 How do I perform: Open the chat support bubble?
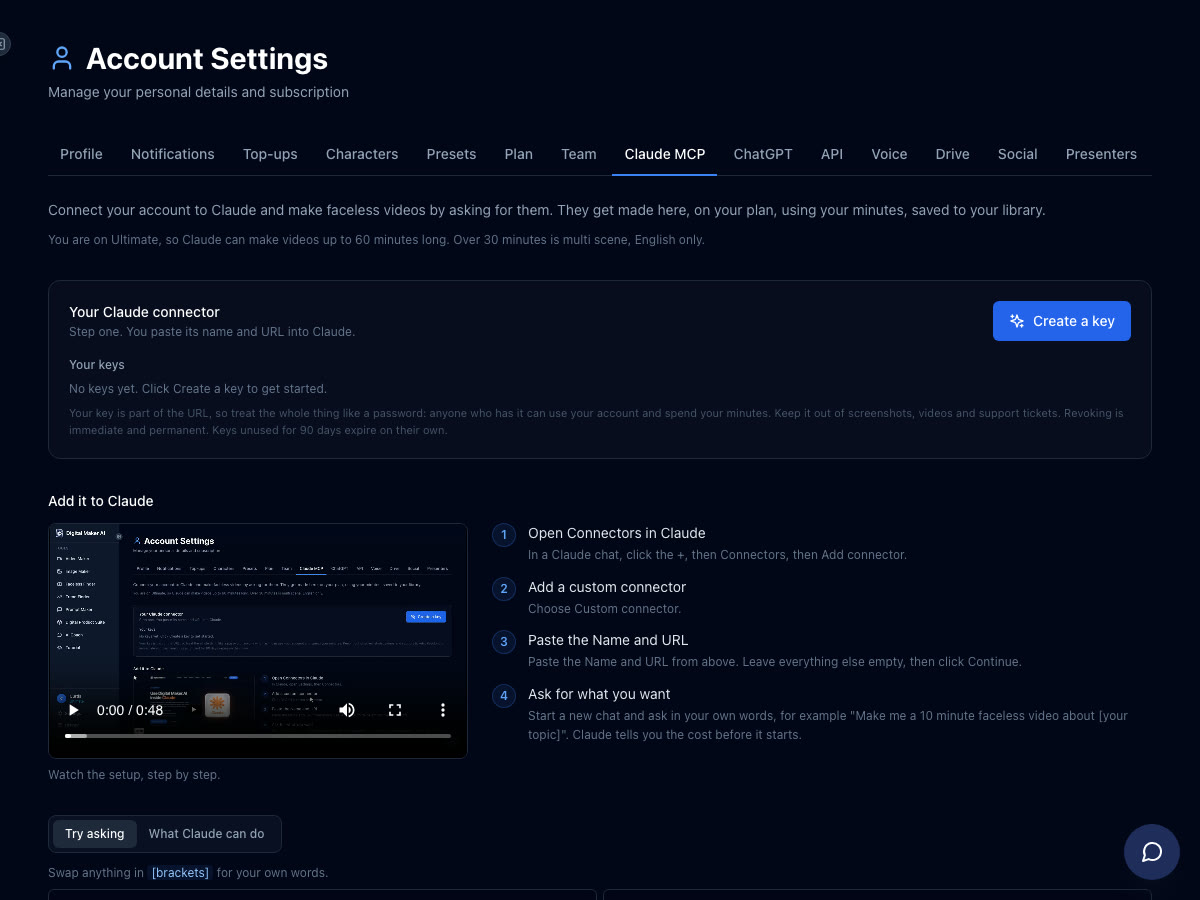click(x=1152, y=852)
